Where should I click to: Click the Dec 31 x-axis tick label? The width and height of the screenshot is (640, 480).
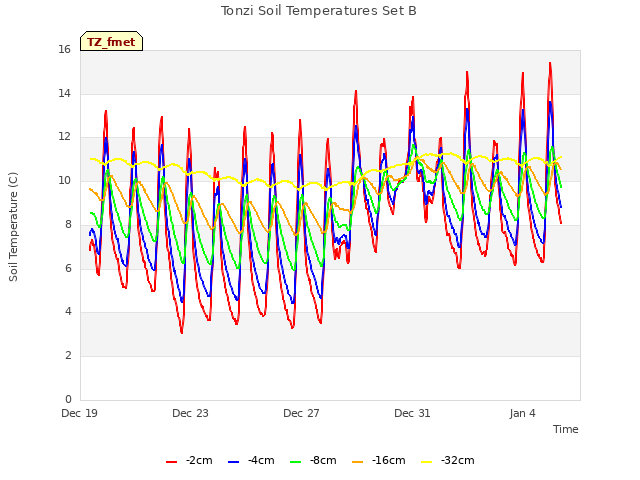tap(412, 413)
